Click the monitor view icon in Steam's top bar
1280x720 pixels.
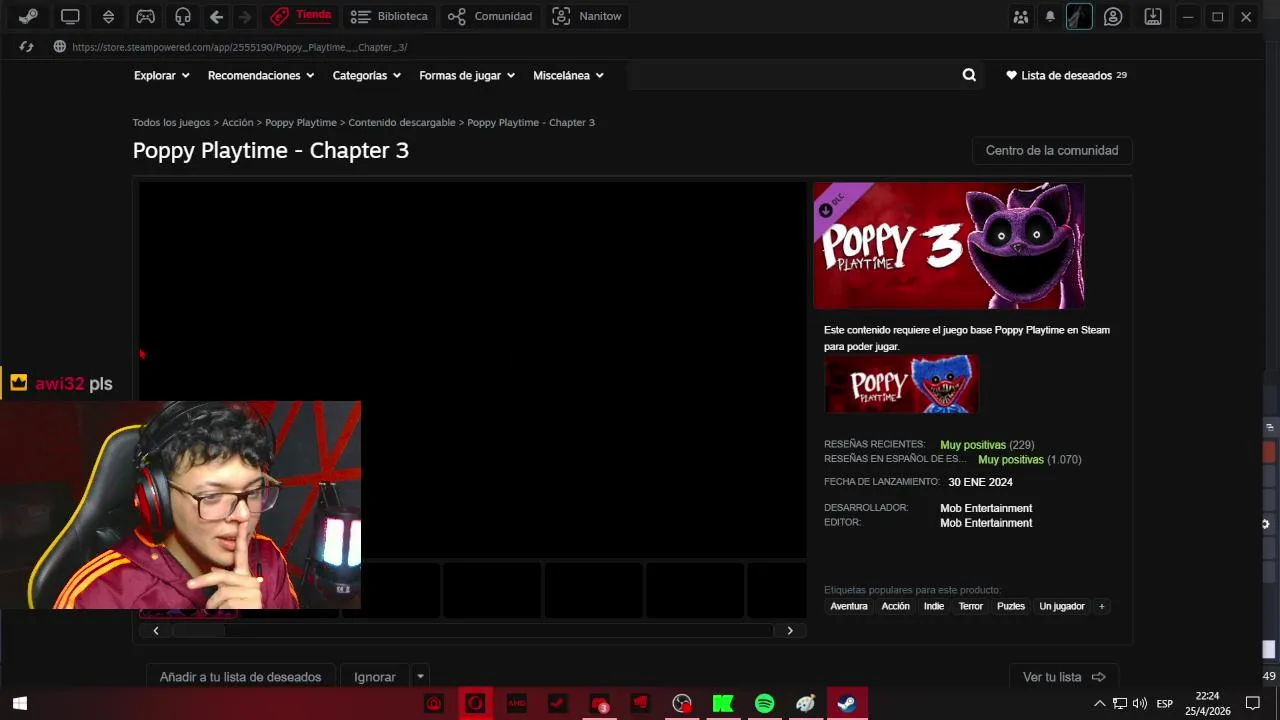click(x=70, y=16)
